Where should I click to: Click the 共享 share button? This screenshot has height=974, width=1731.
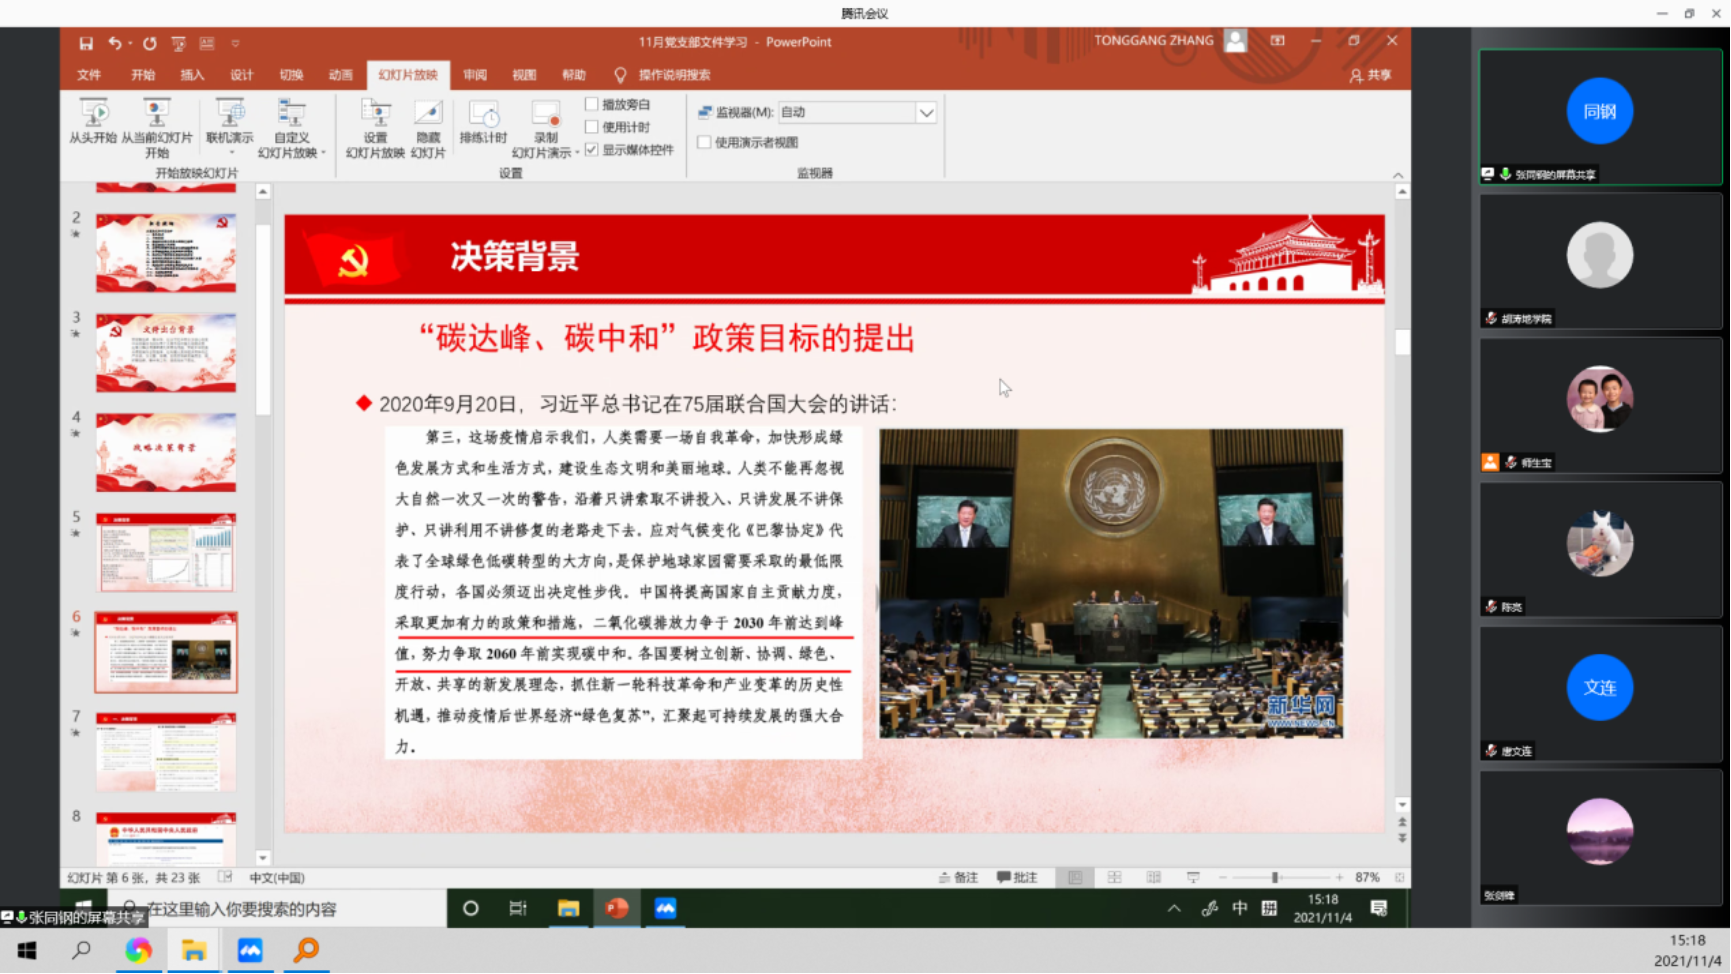[x=1370, y=75]
